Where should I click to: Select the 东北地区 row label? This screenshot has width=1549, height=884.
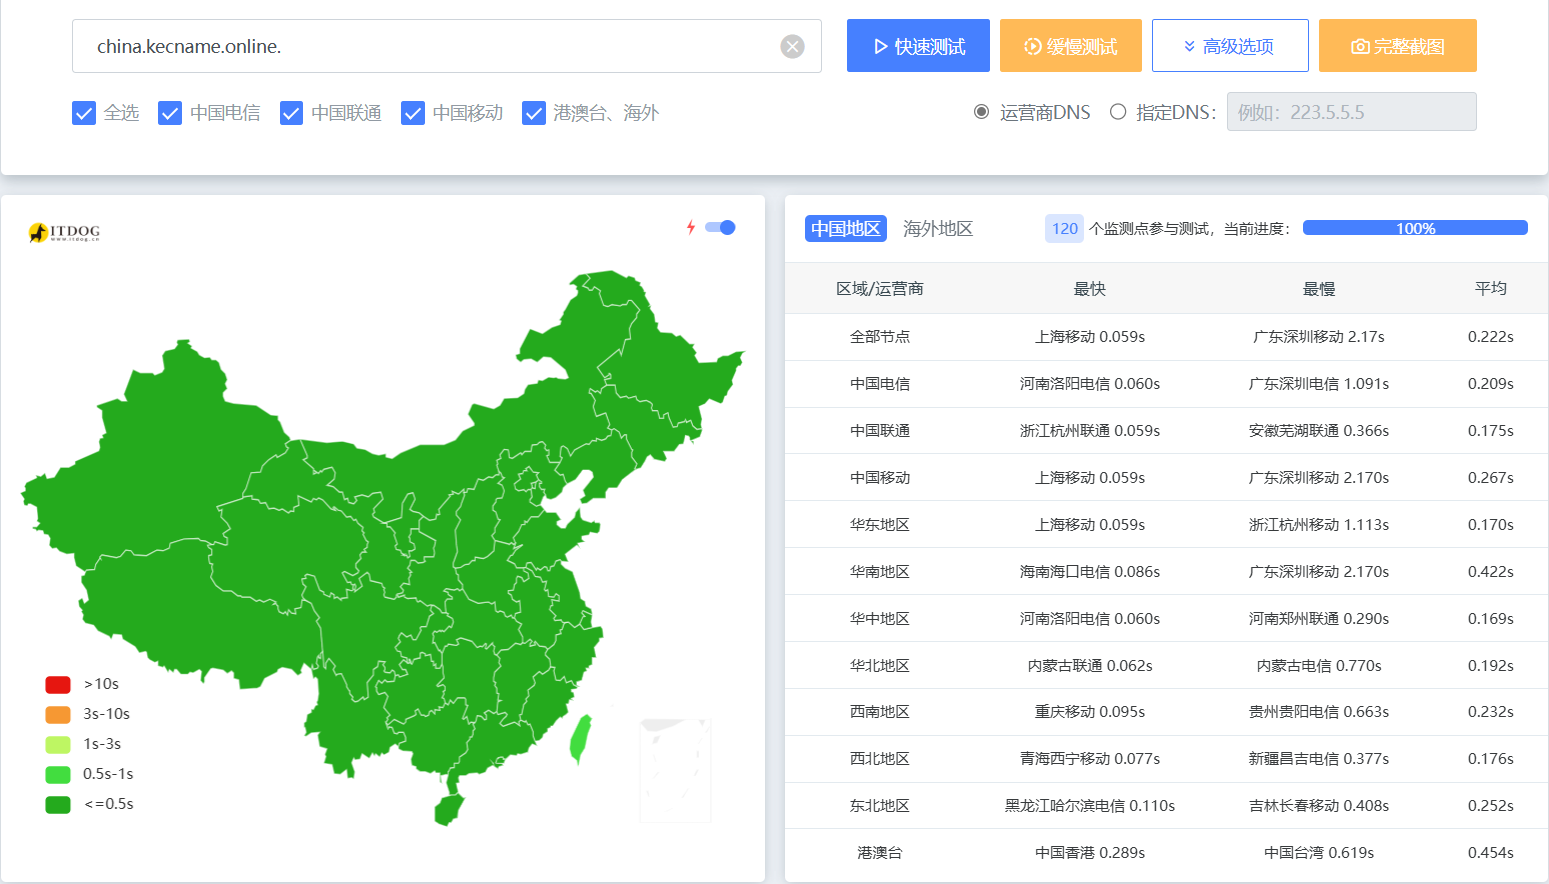pyautogui.click(x=880, y=806)
